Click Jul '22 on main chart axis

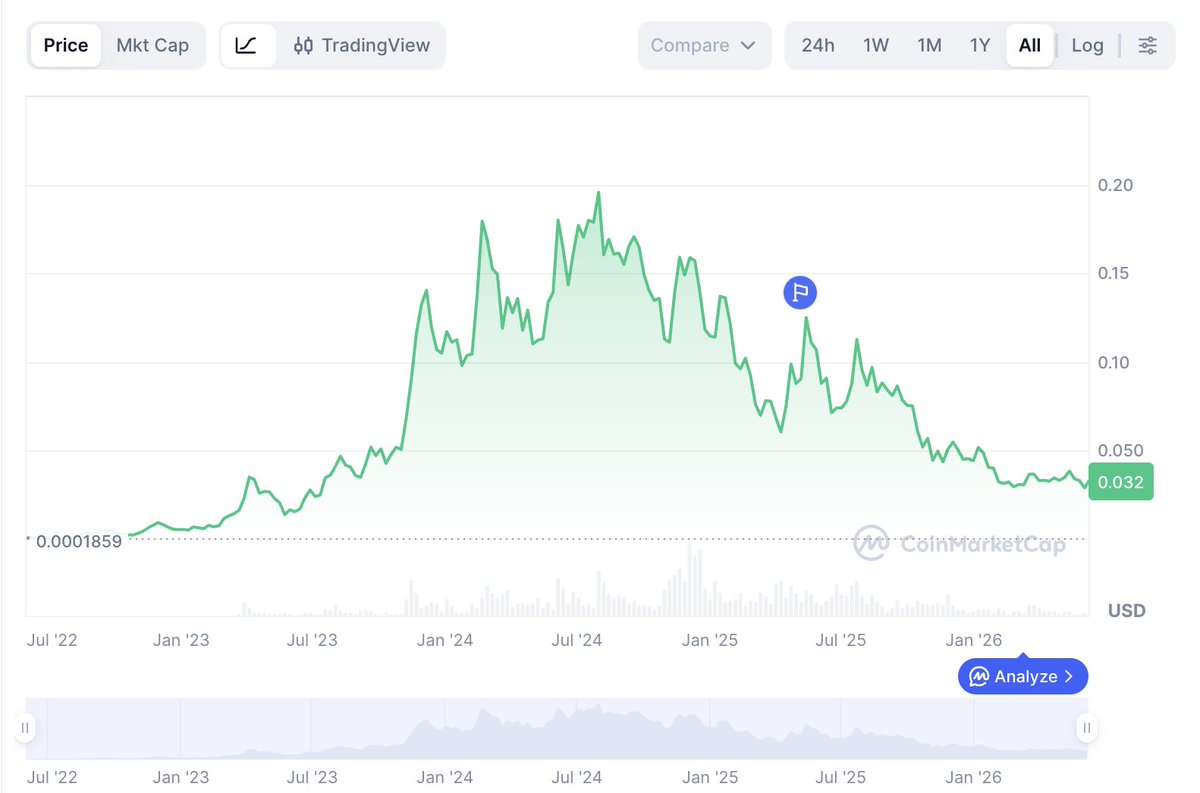pos(52,640)
